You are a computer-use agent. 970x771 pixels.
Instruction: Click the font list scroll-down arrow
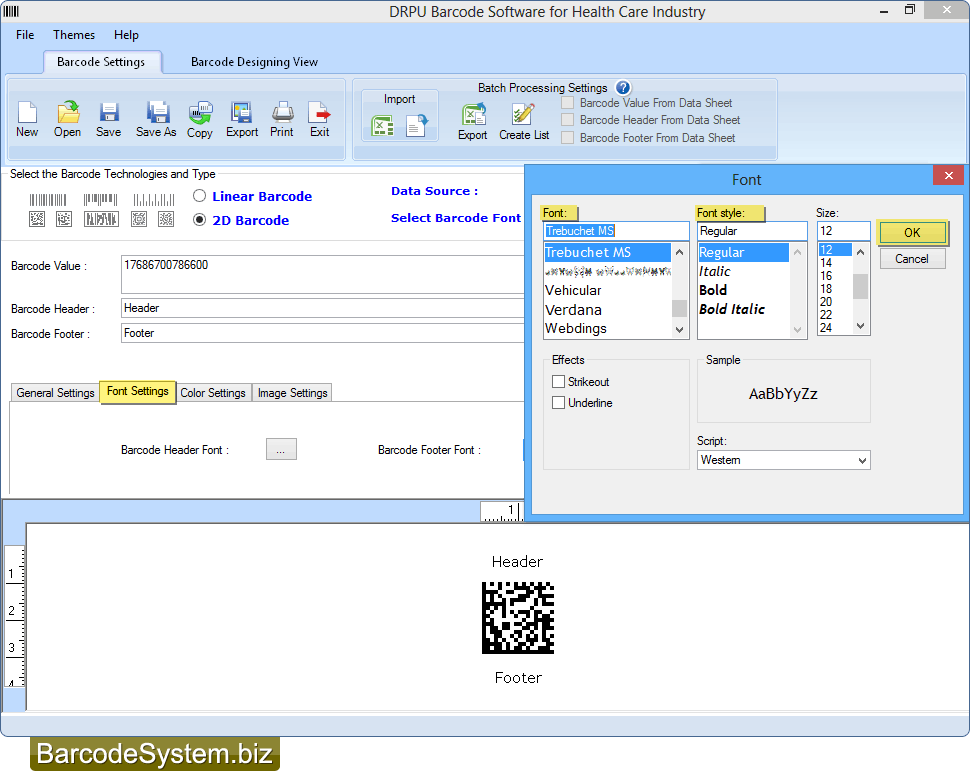(x=679, y=330)
